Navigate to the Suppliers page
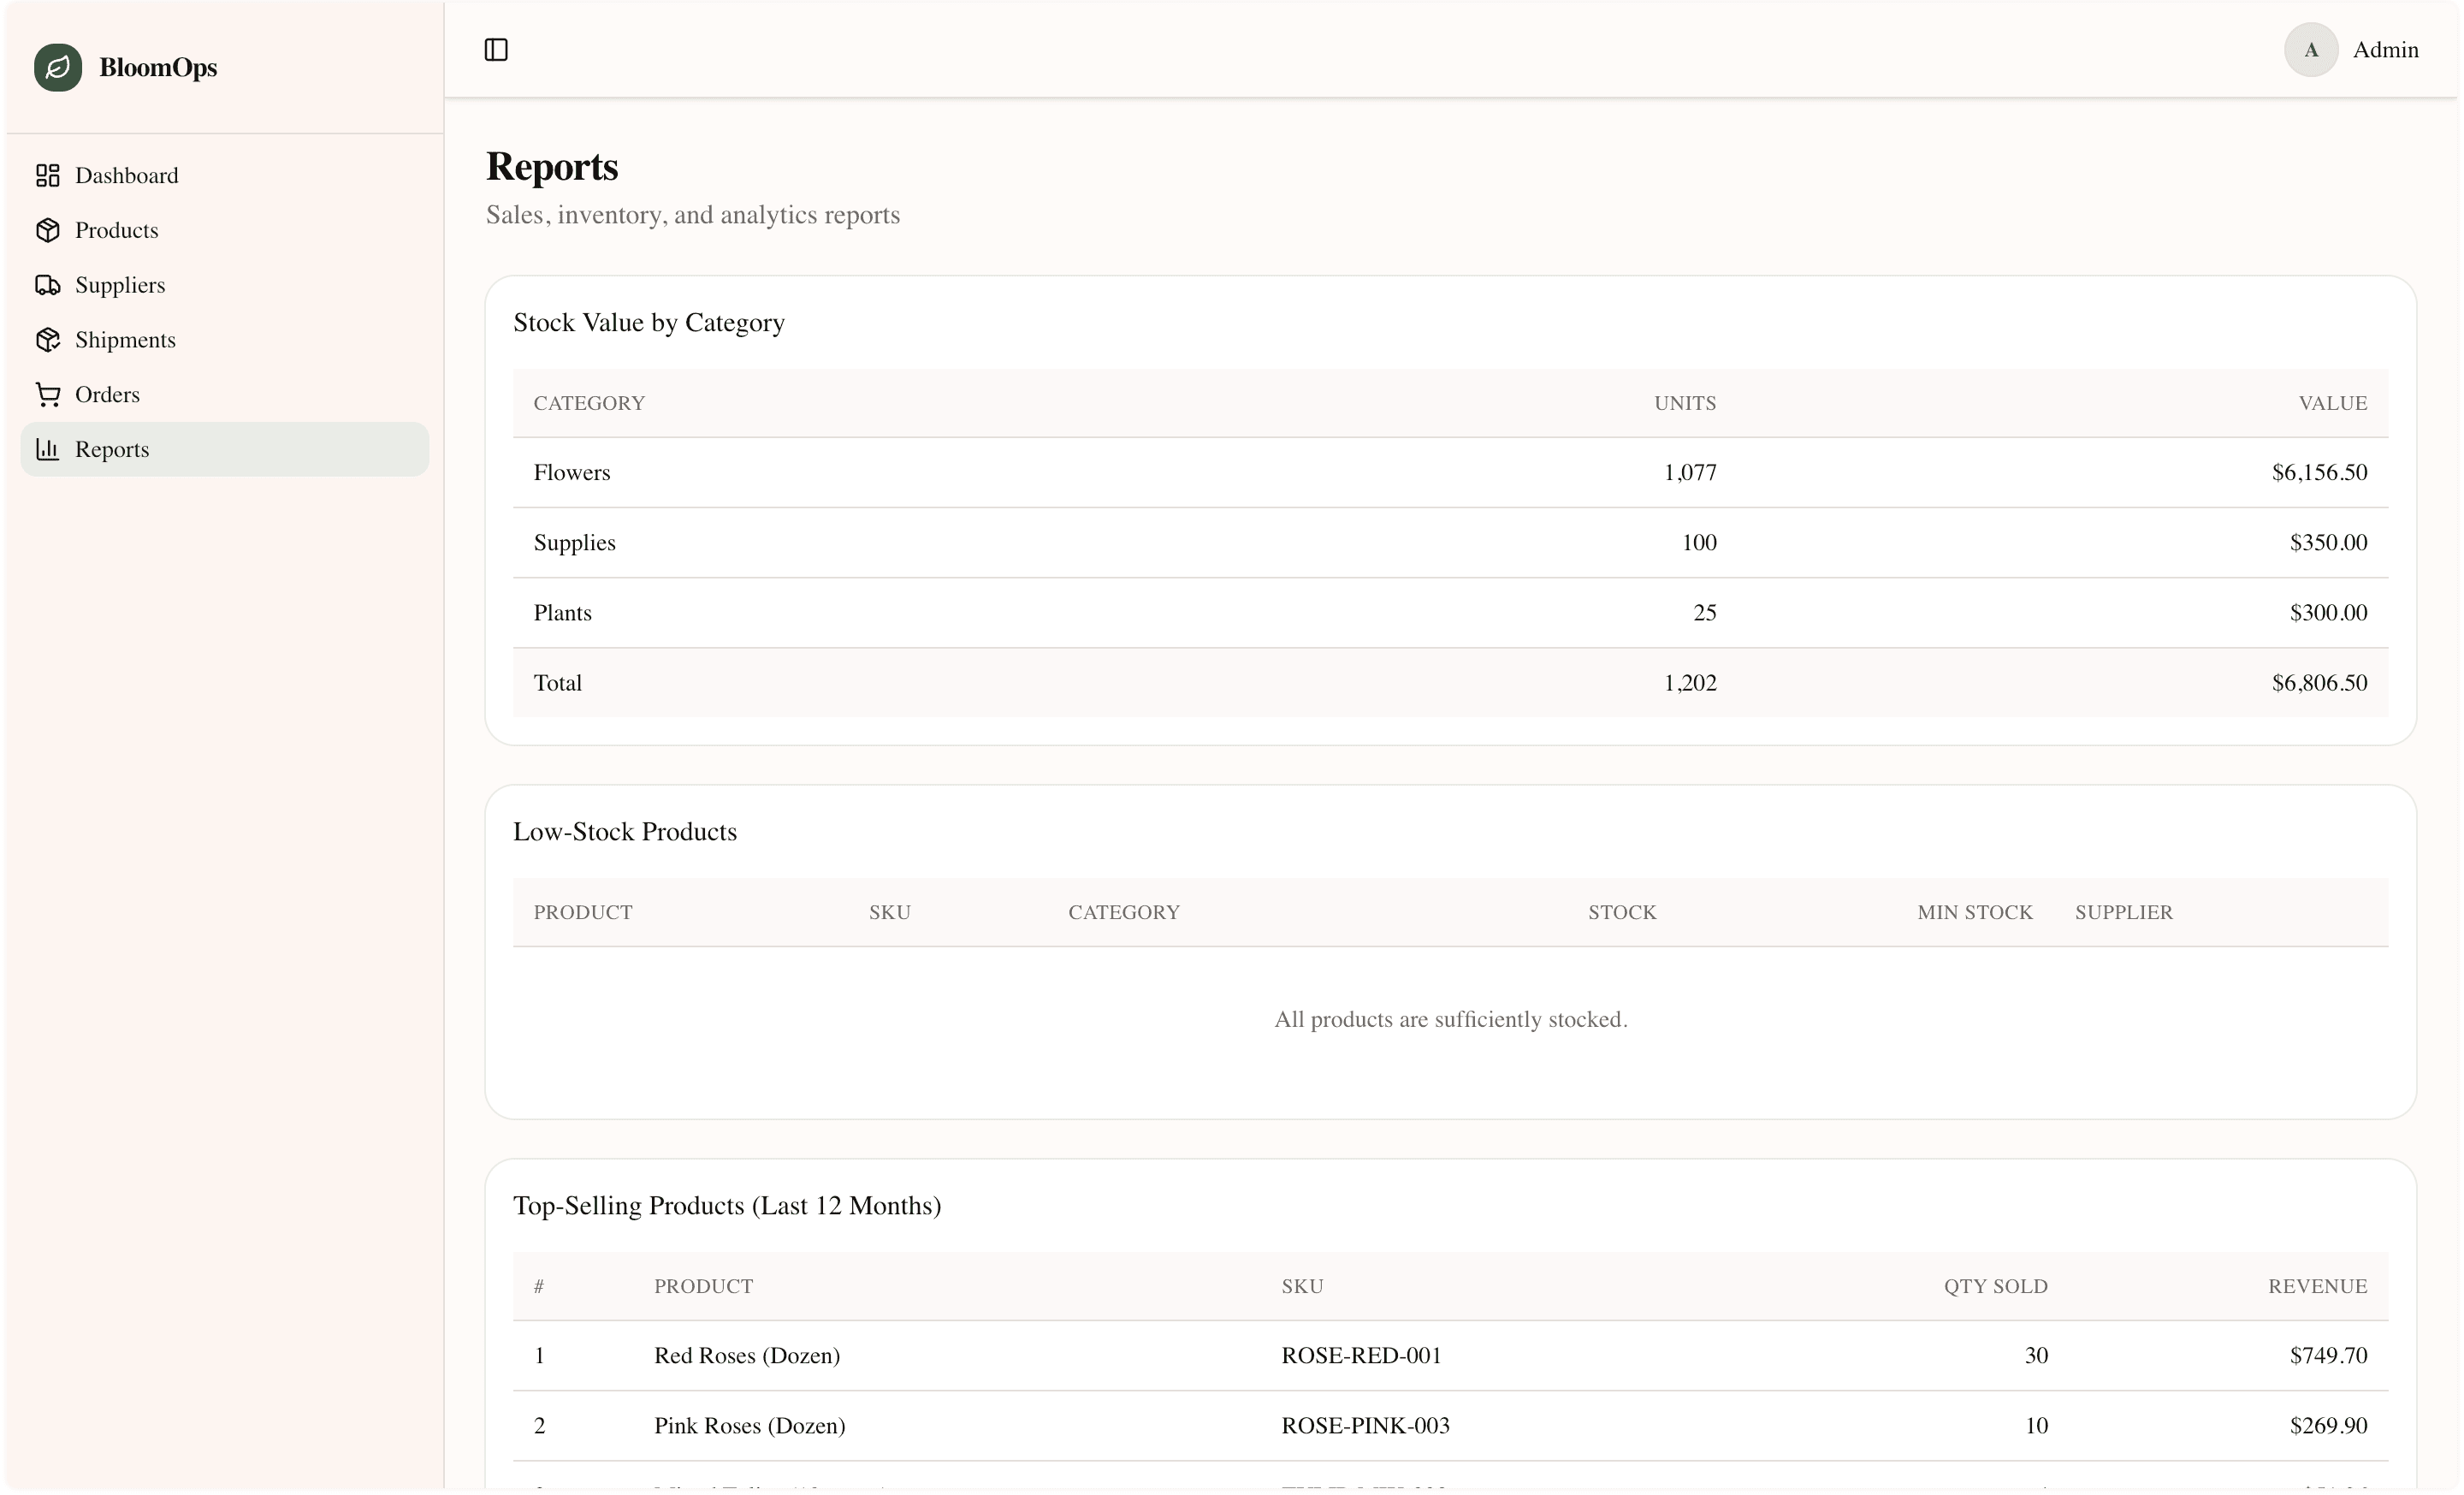Image resolution: width=2464 pixels, height=1495 pixels. pyautogui.click(x=119, y=285)
